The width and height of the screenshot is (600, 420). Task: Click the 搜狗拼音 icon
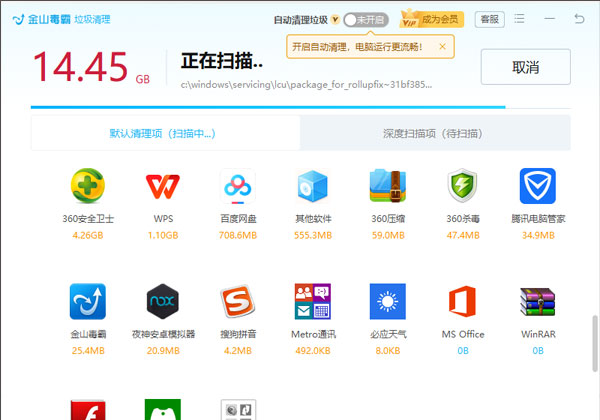tap(238, 301)
